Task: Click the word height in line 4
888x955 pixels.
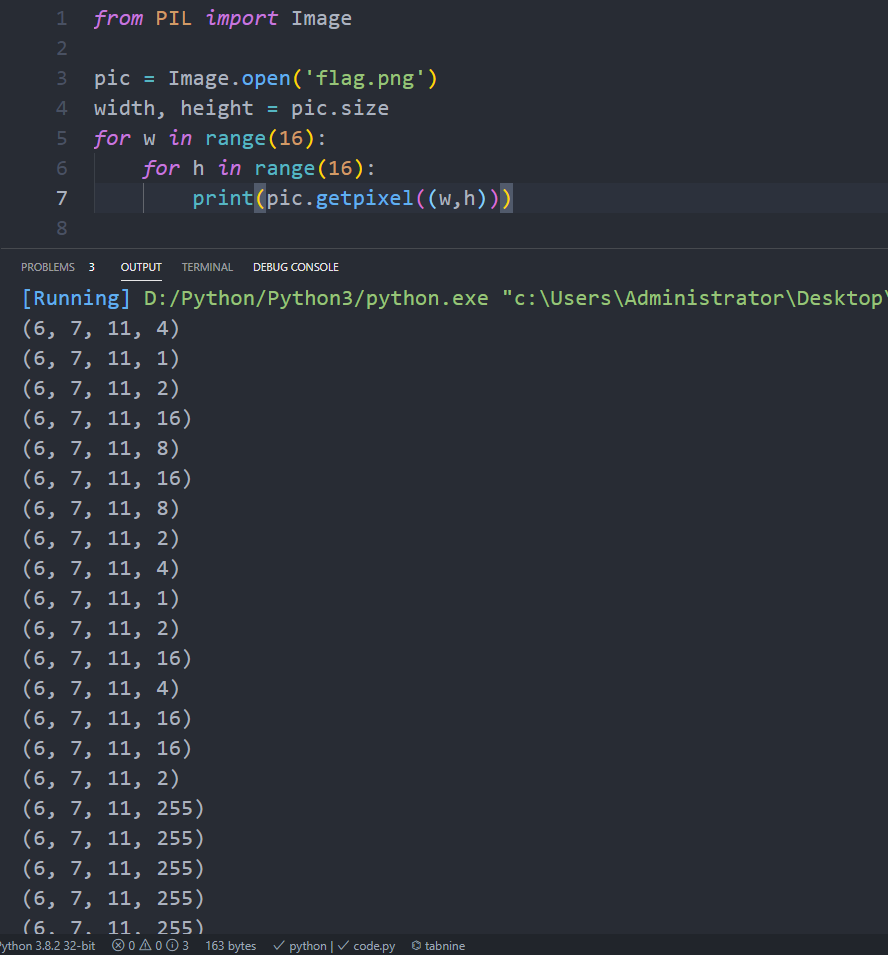Action: pyautogui.click(x=217, y=108)
